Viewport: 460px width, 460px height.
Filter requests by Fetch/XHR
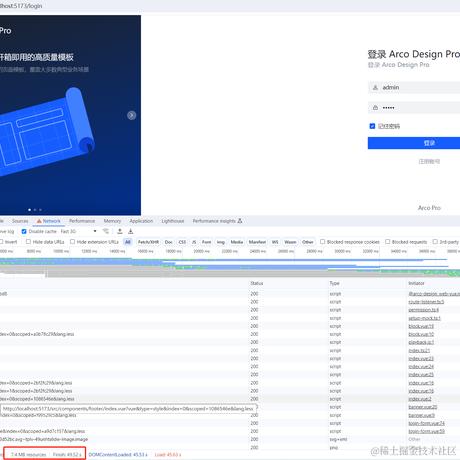[x=148, y=242]
